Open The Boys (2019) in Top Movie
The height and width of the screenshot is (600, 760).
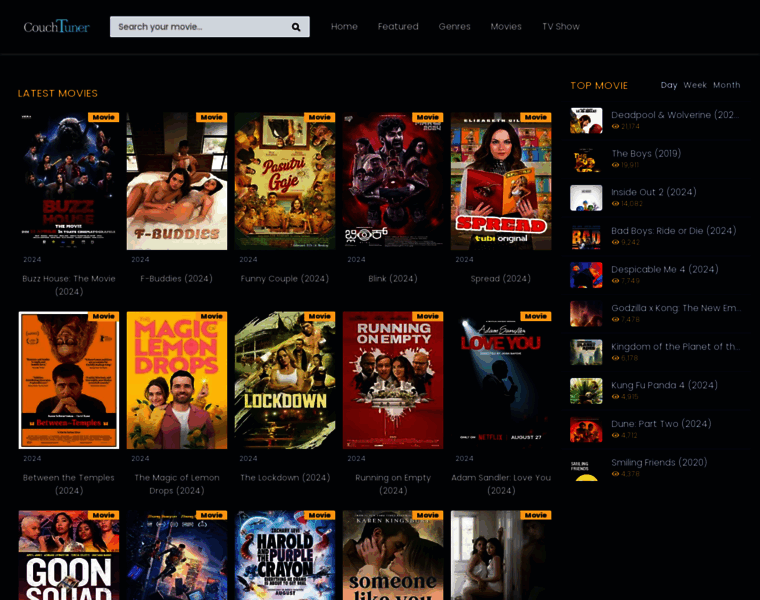pyautogui.click(x=646, y=154)
